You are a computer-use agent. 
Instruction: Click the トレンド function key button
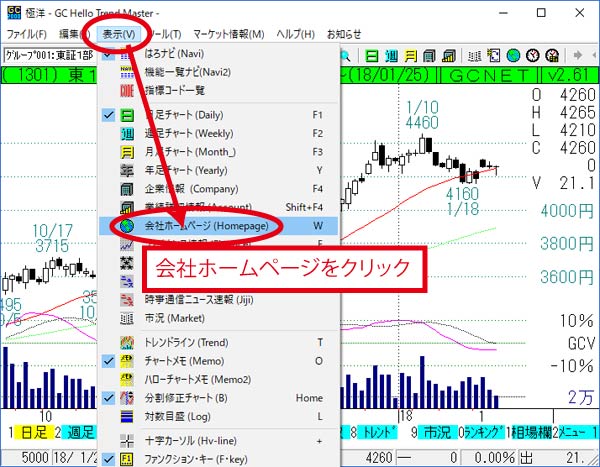point(377,433)
